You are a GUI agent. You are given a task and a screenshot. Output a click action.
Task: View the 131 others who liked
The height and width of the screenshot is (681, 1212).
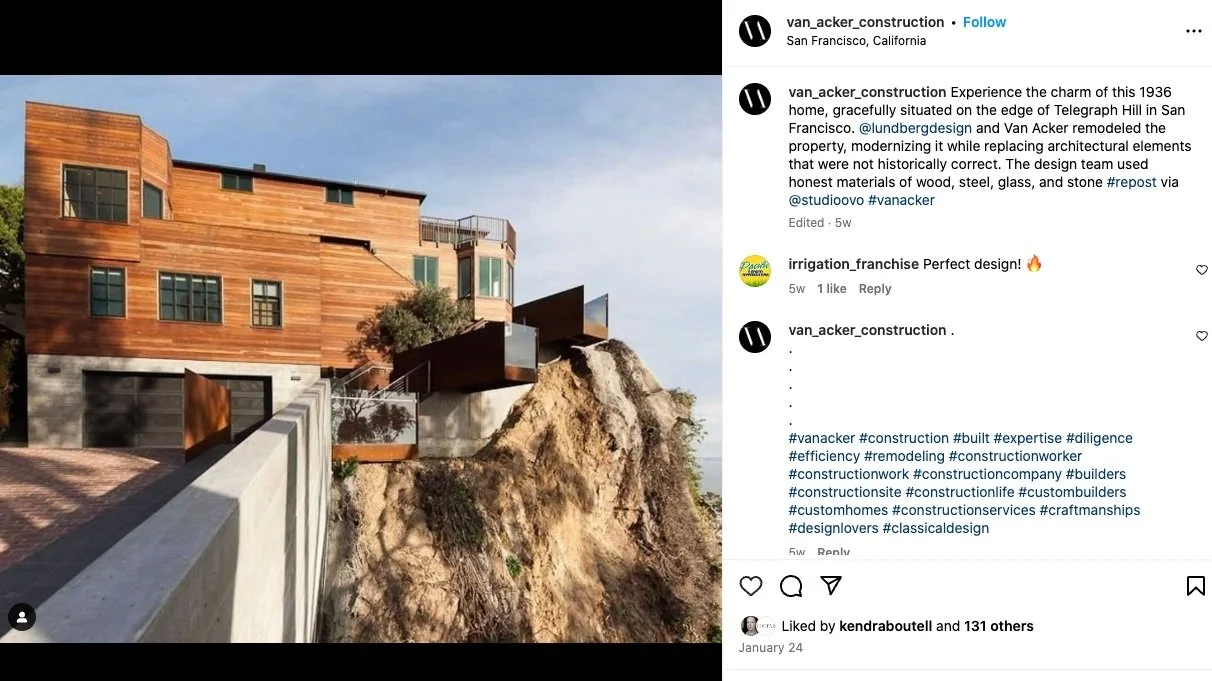[999, 626]
